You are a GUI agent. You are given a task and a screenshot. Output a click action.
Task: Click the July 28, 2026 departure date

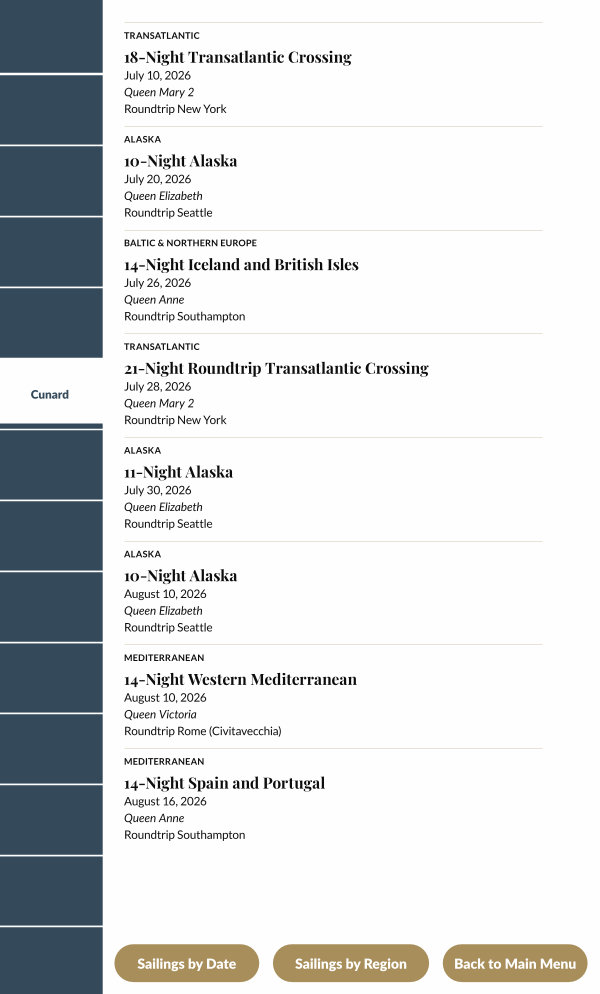pos(157,387)
